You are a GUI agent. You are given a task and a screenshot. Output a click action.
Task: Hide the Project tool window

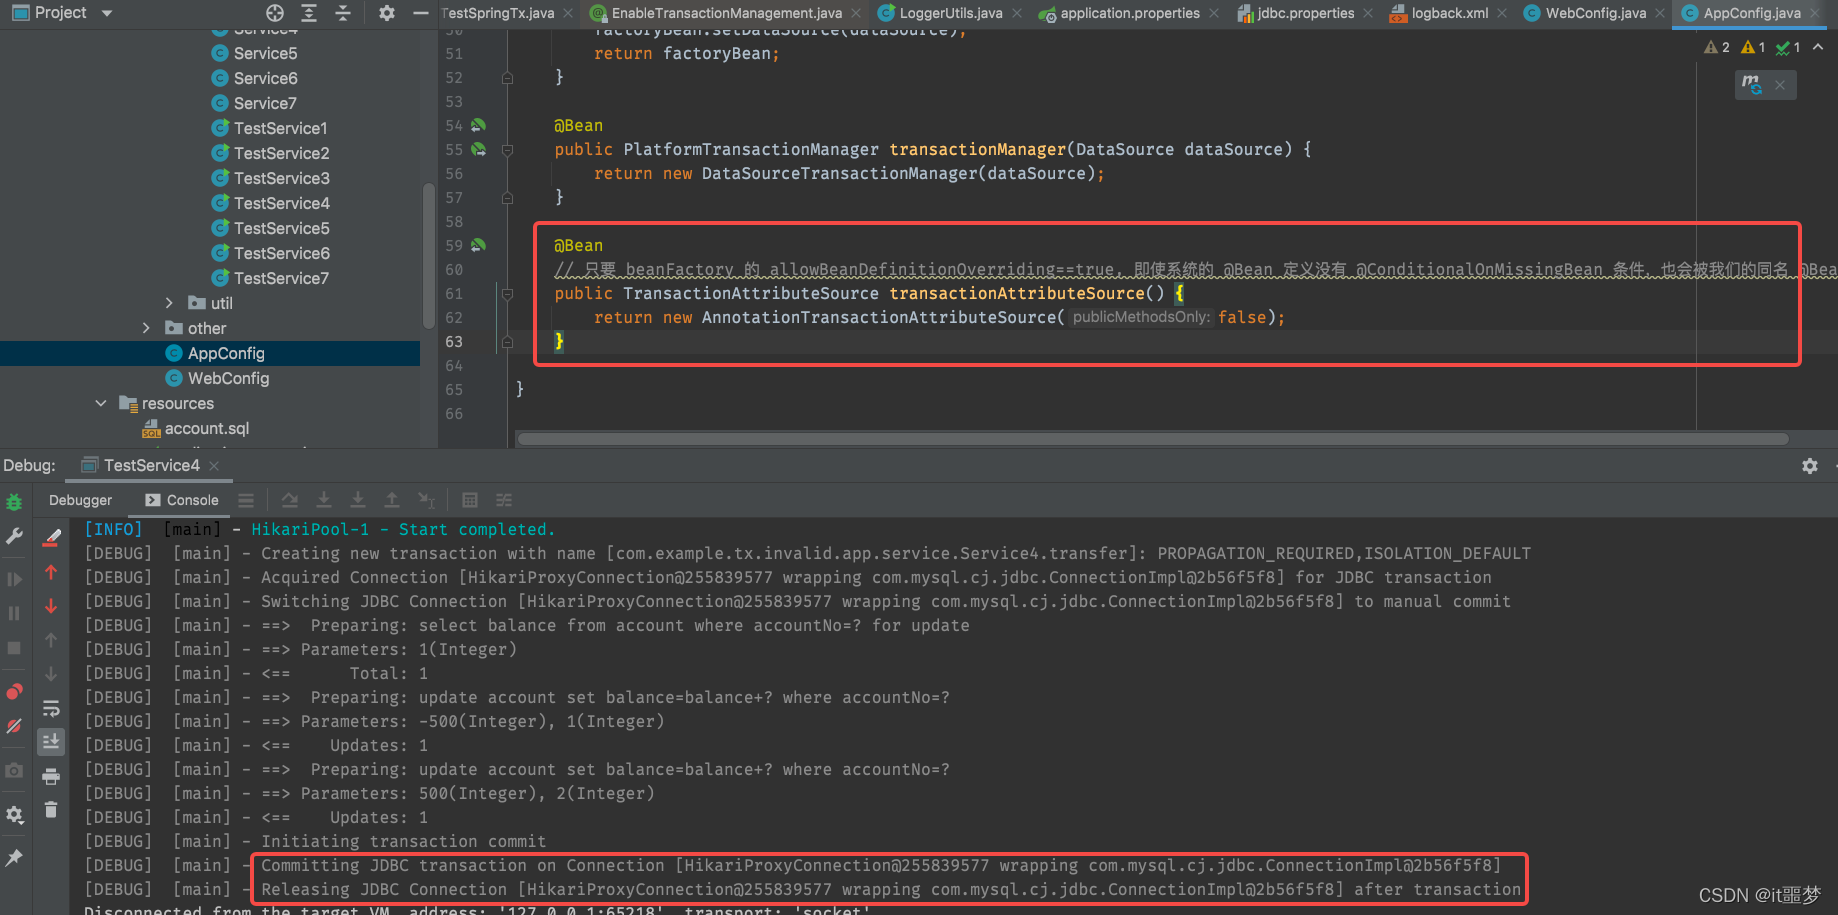point(421,13)
